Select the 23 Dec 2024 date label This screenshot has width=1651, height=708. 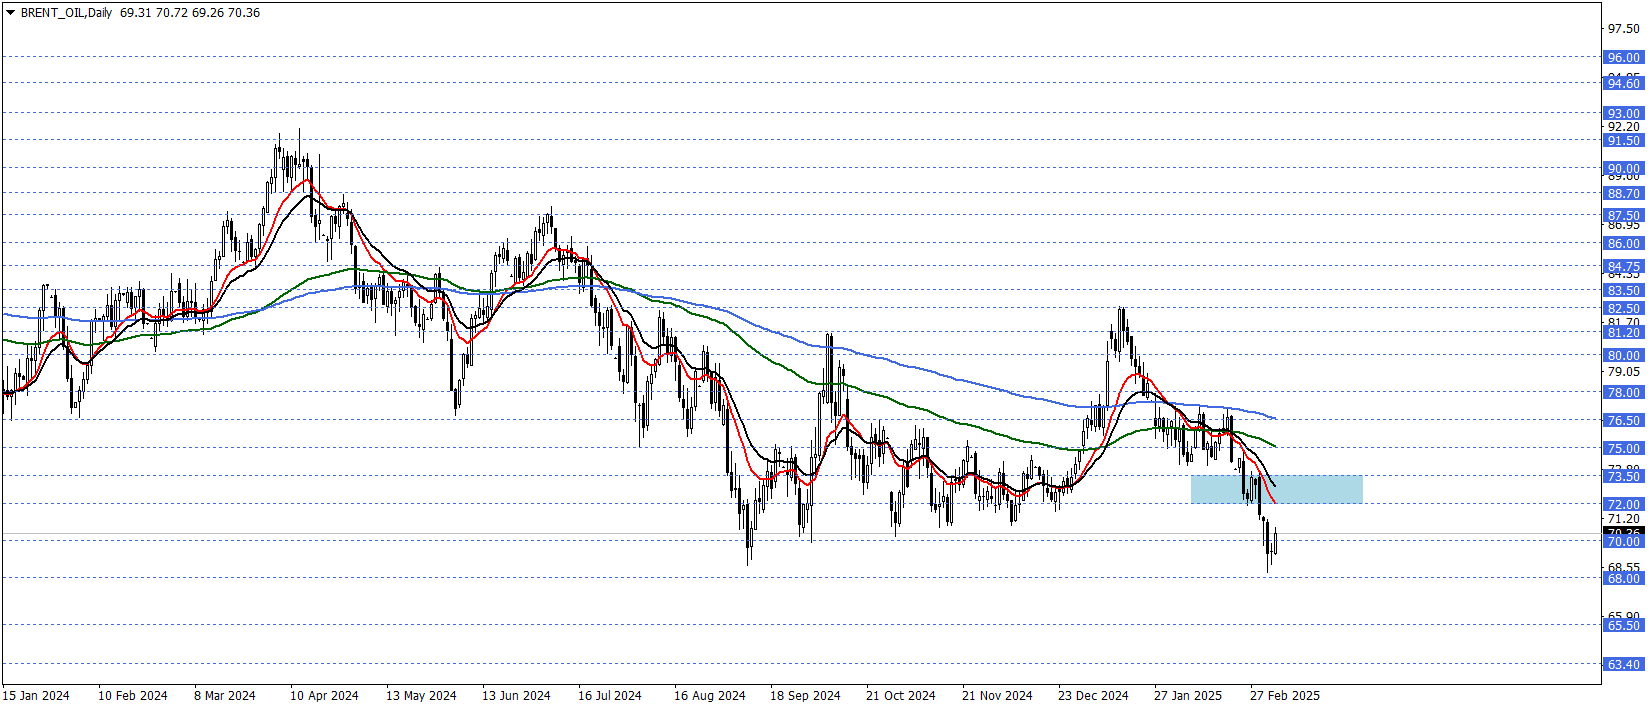(x=1093, y=696)
